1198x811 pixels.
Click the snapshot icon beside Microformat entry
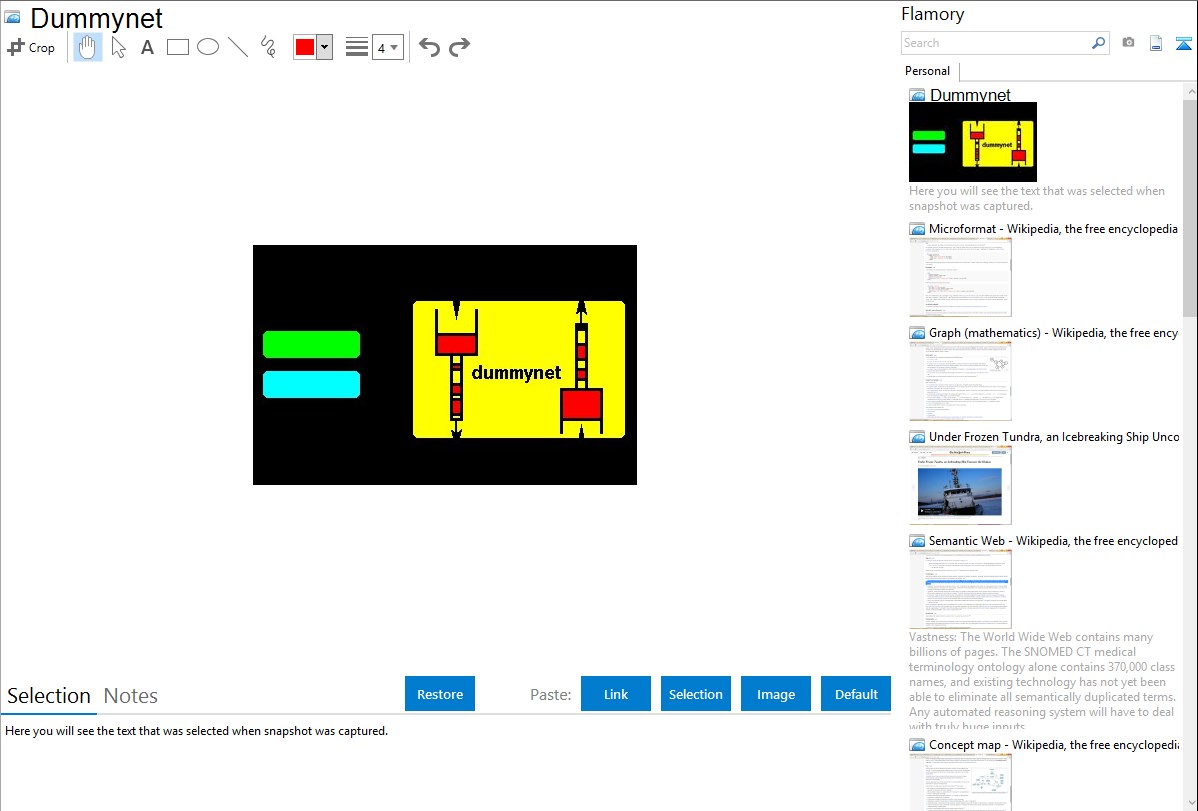918,229
